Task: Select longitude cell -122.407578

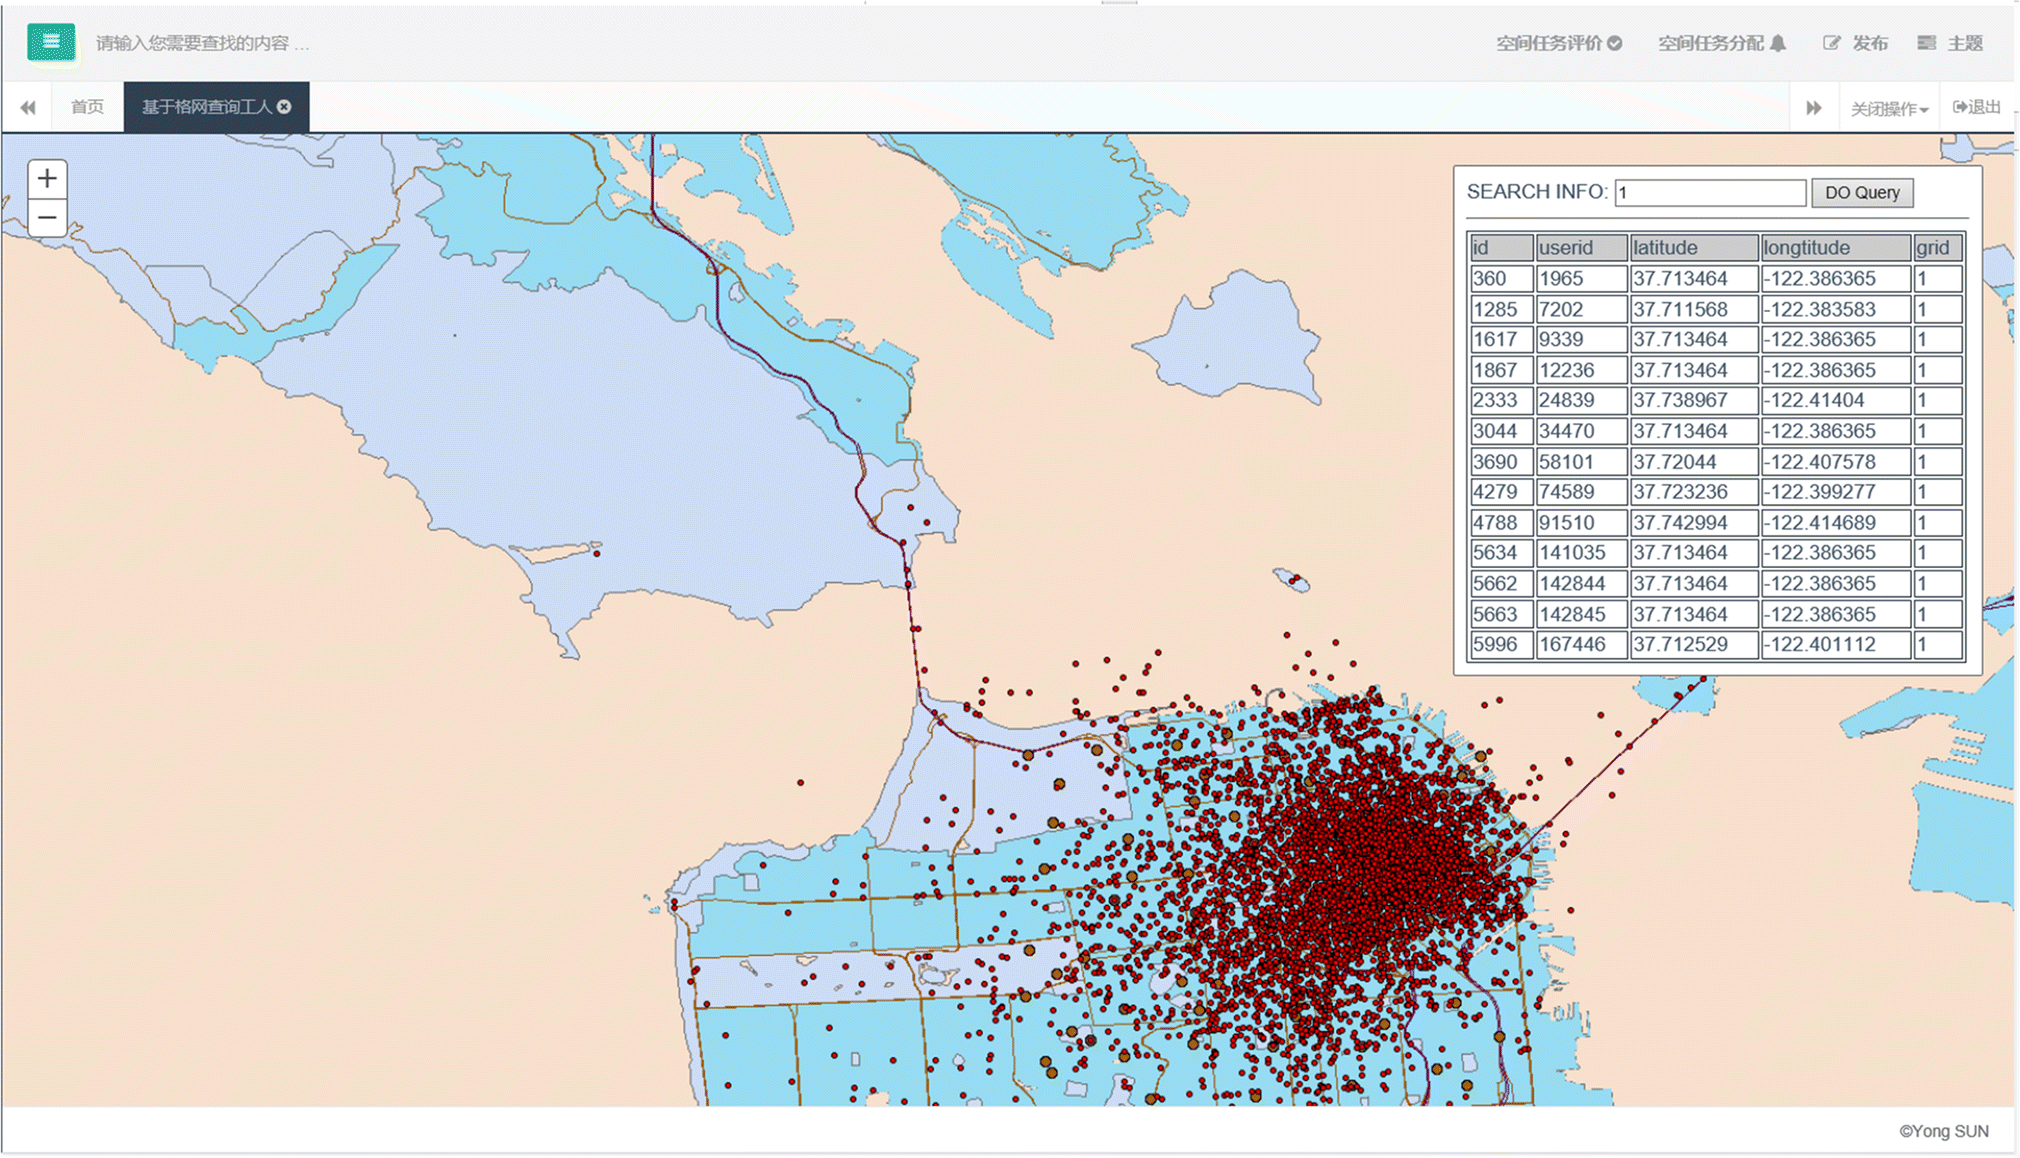Action: pos(1835,462)
